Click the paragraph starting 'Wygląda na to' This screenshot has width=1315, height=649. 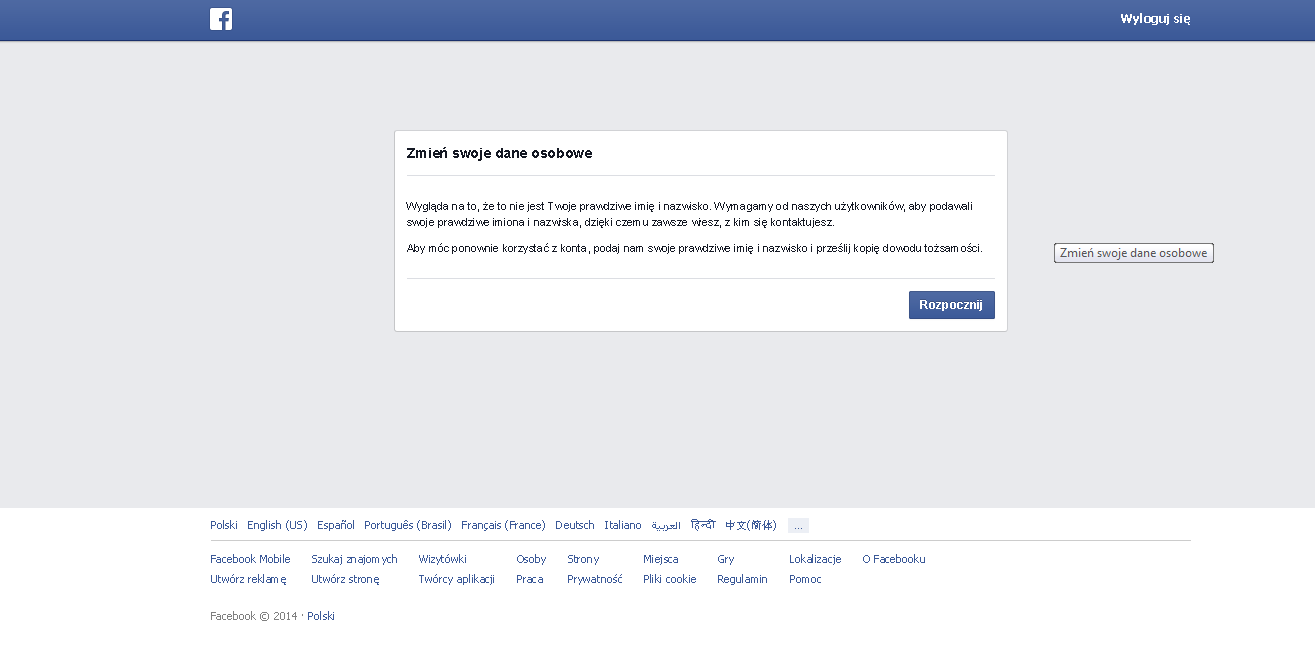[690, 214]
